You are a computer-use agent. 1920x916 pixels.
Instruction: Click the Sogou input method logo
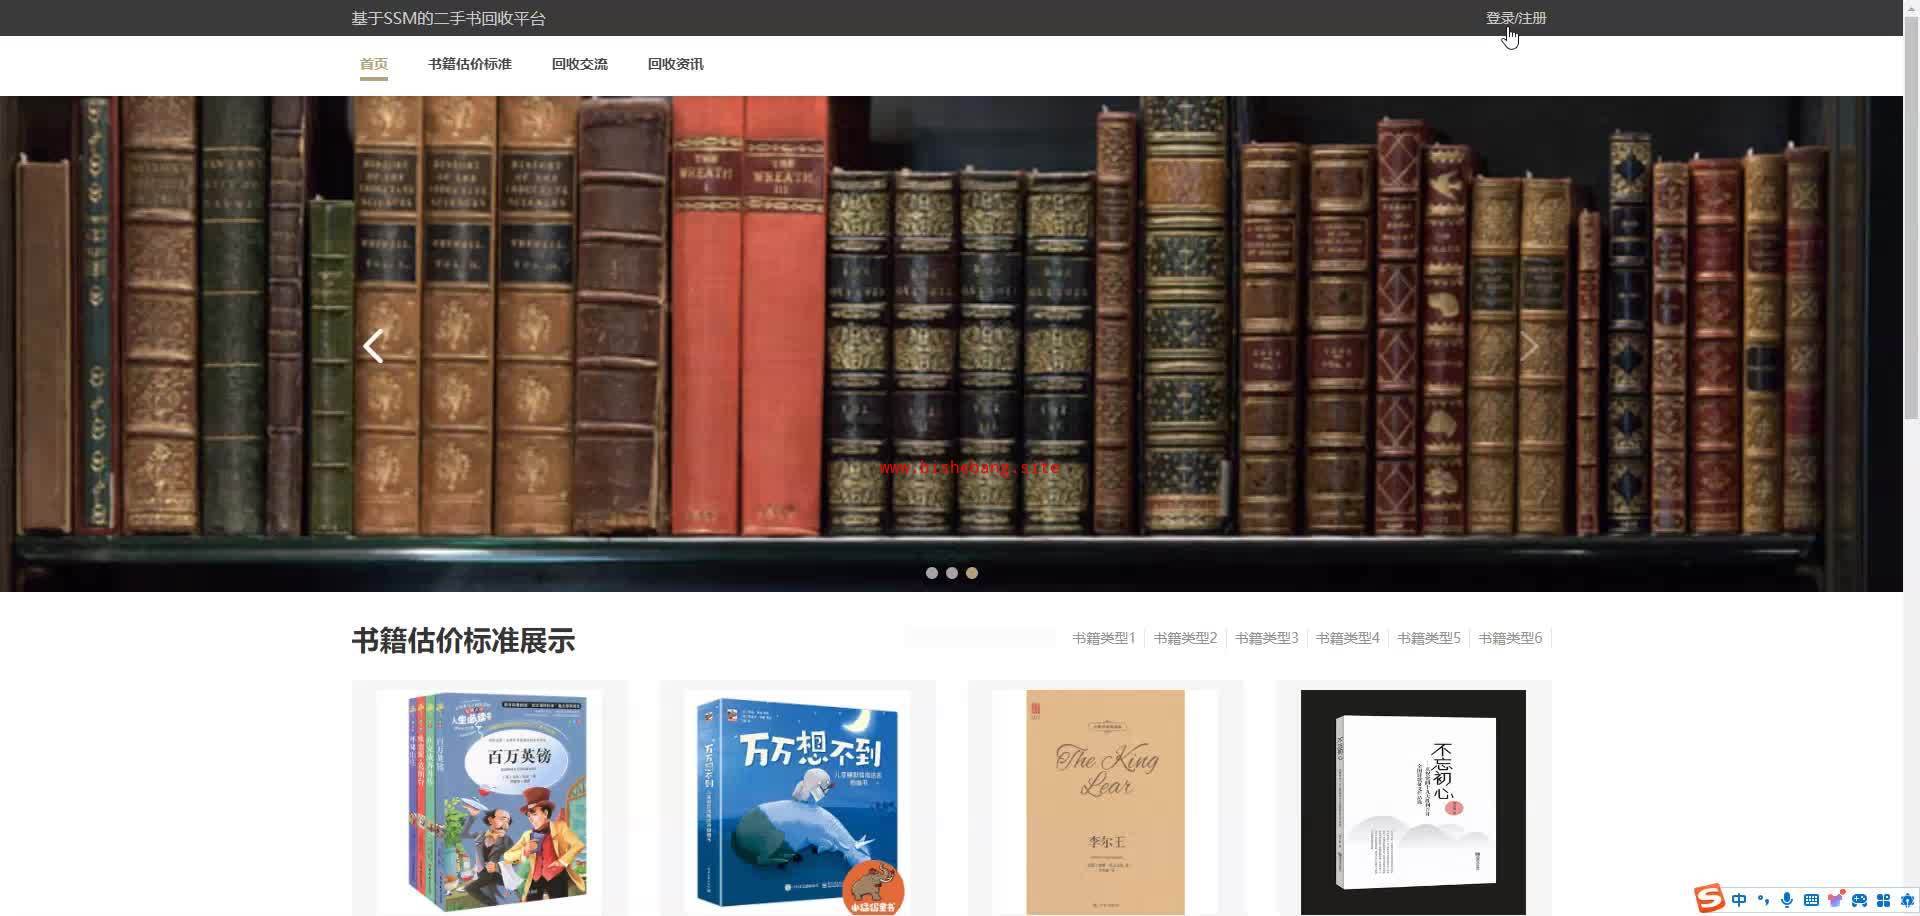[x=1709, y=899]
